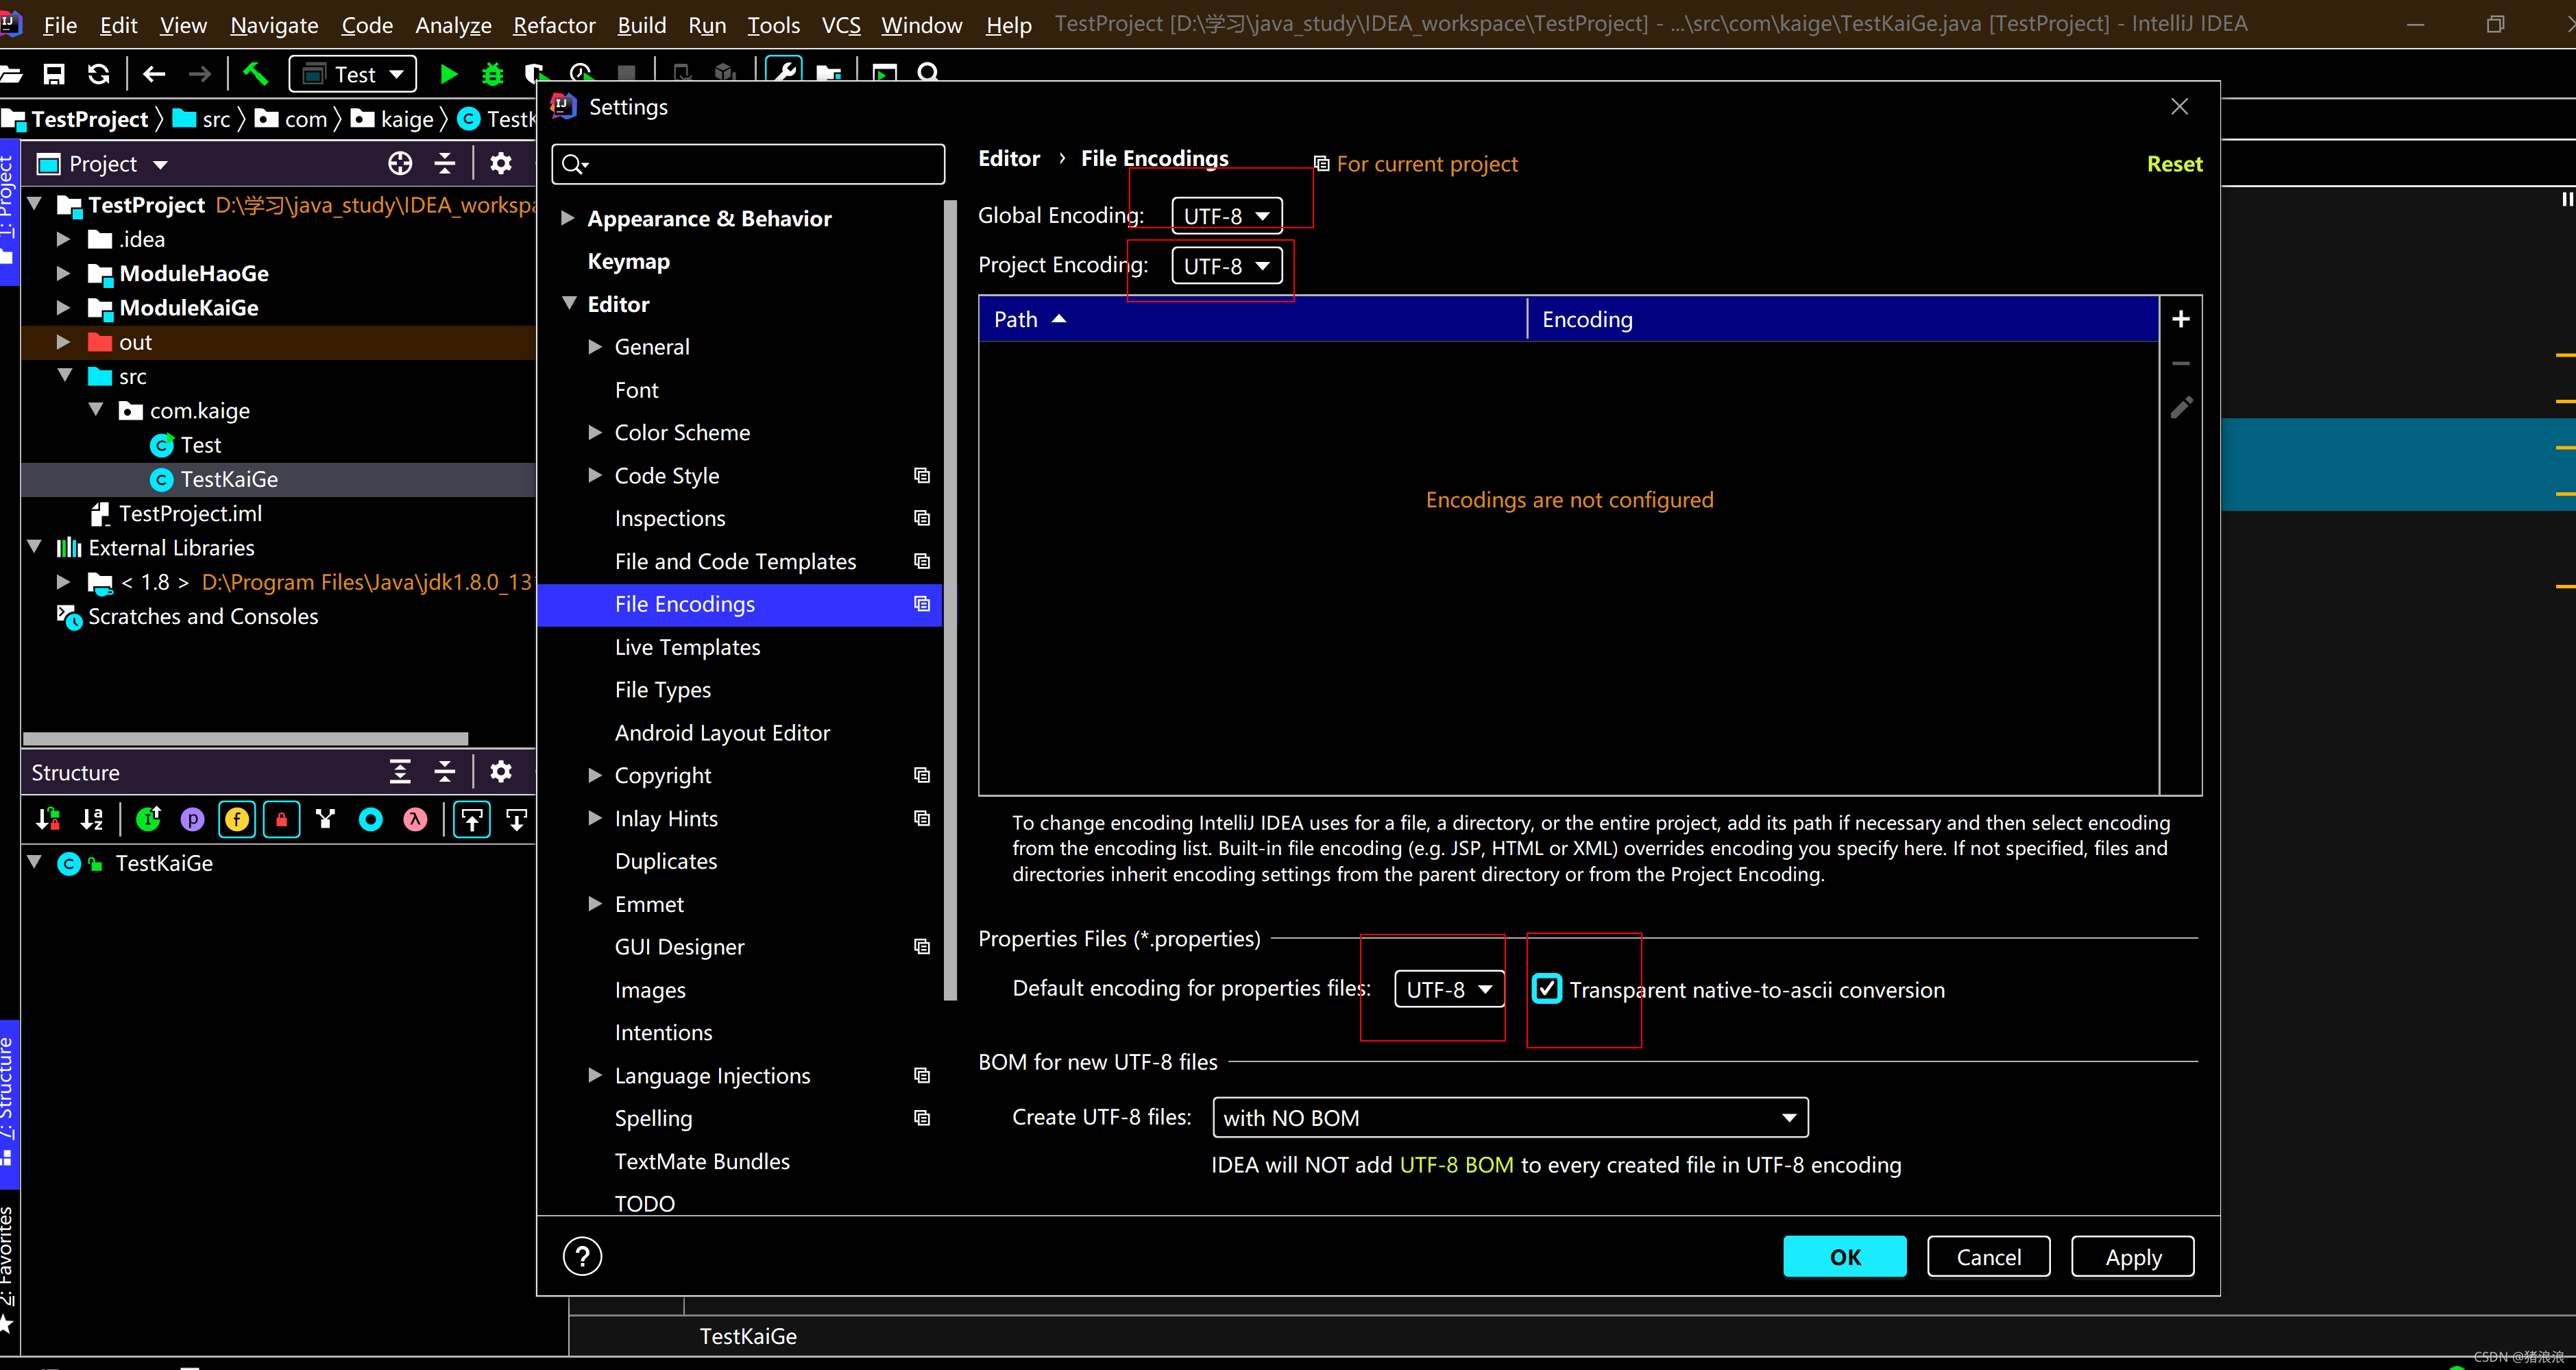Select Keymap in the settings list
The width and height of the screenshot is (2576, 1370).
628,261
